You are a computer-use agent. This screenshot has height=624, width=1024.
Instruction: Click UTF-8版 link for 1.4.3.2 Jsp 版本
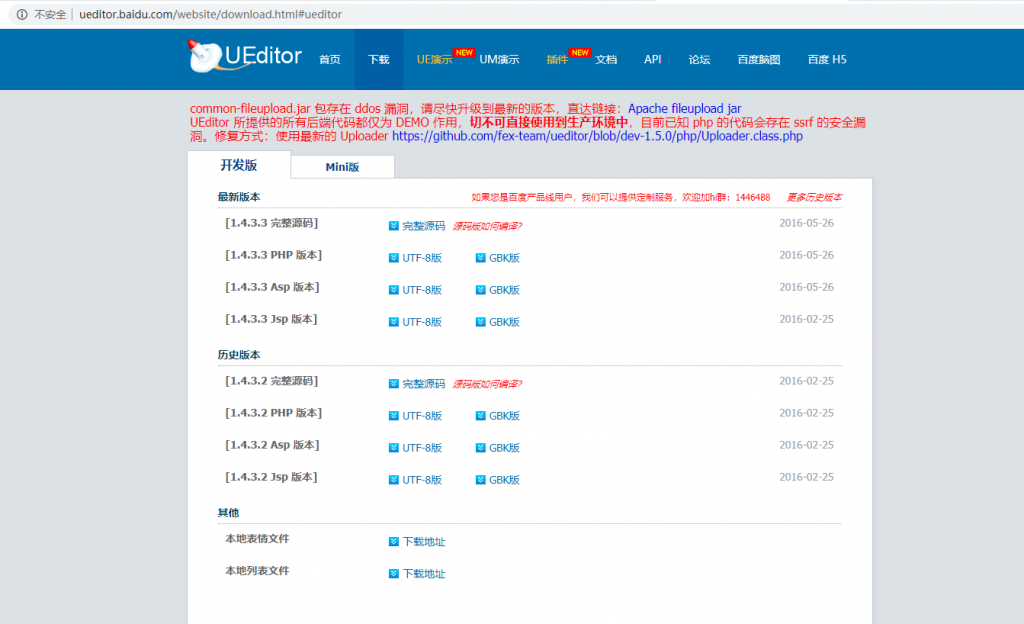[422, 480]
